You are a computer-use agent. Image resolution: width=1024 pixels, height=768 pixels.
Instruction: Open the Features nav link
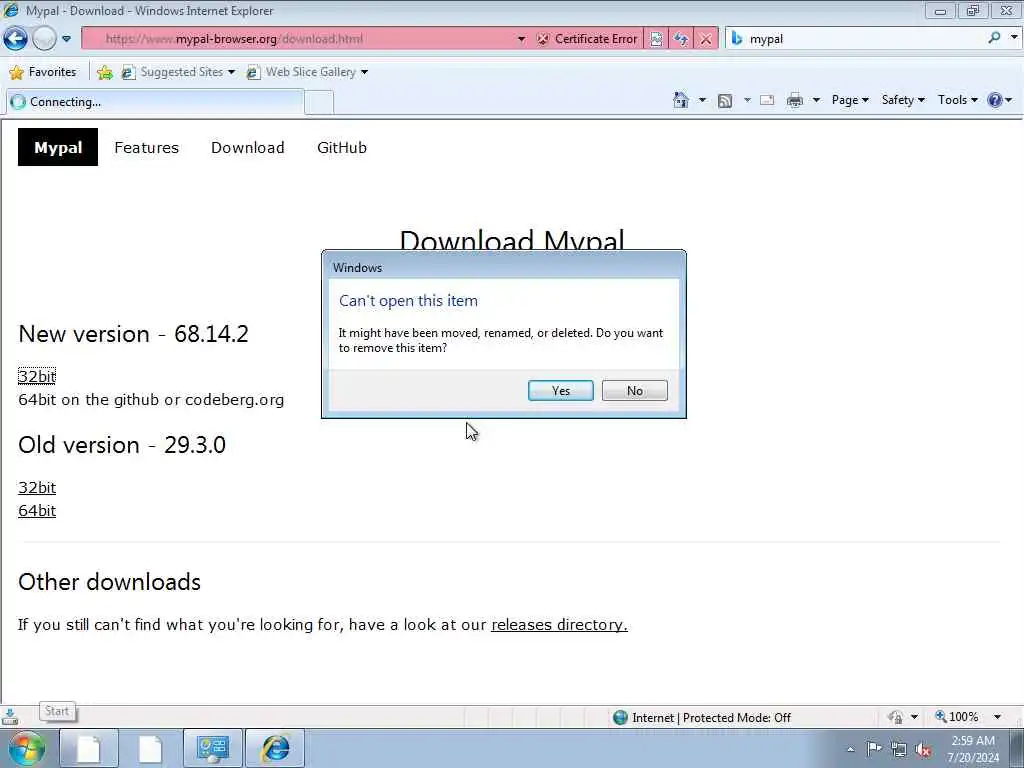pos(146,148)
